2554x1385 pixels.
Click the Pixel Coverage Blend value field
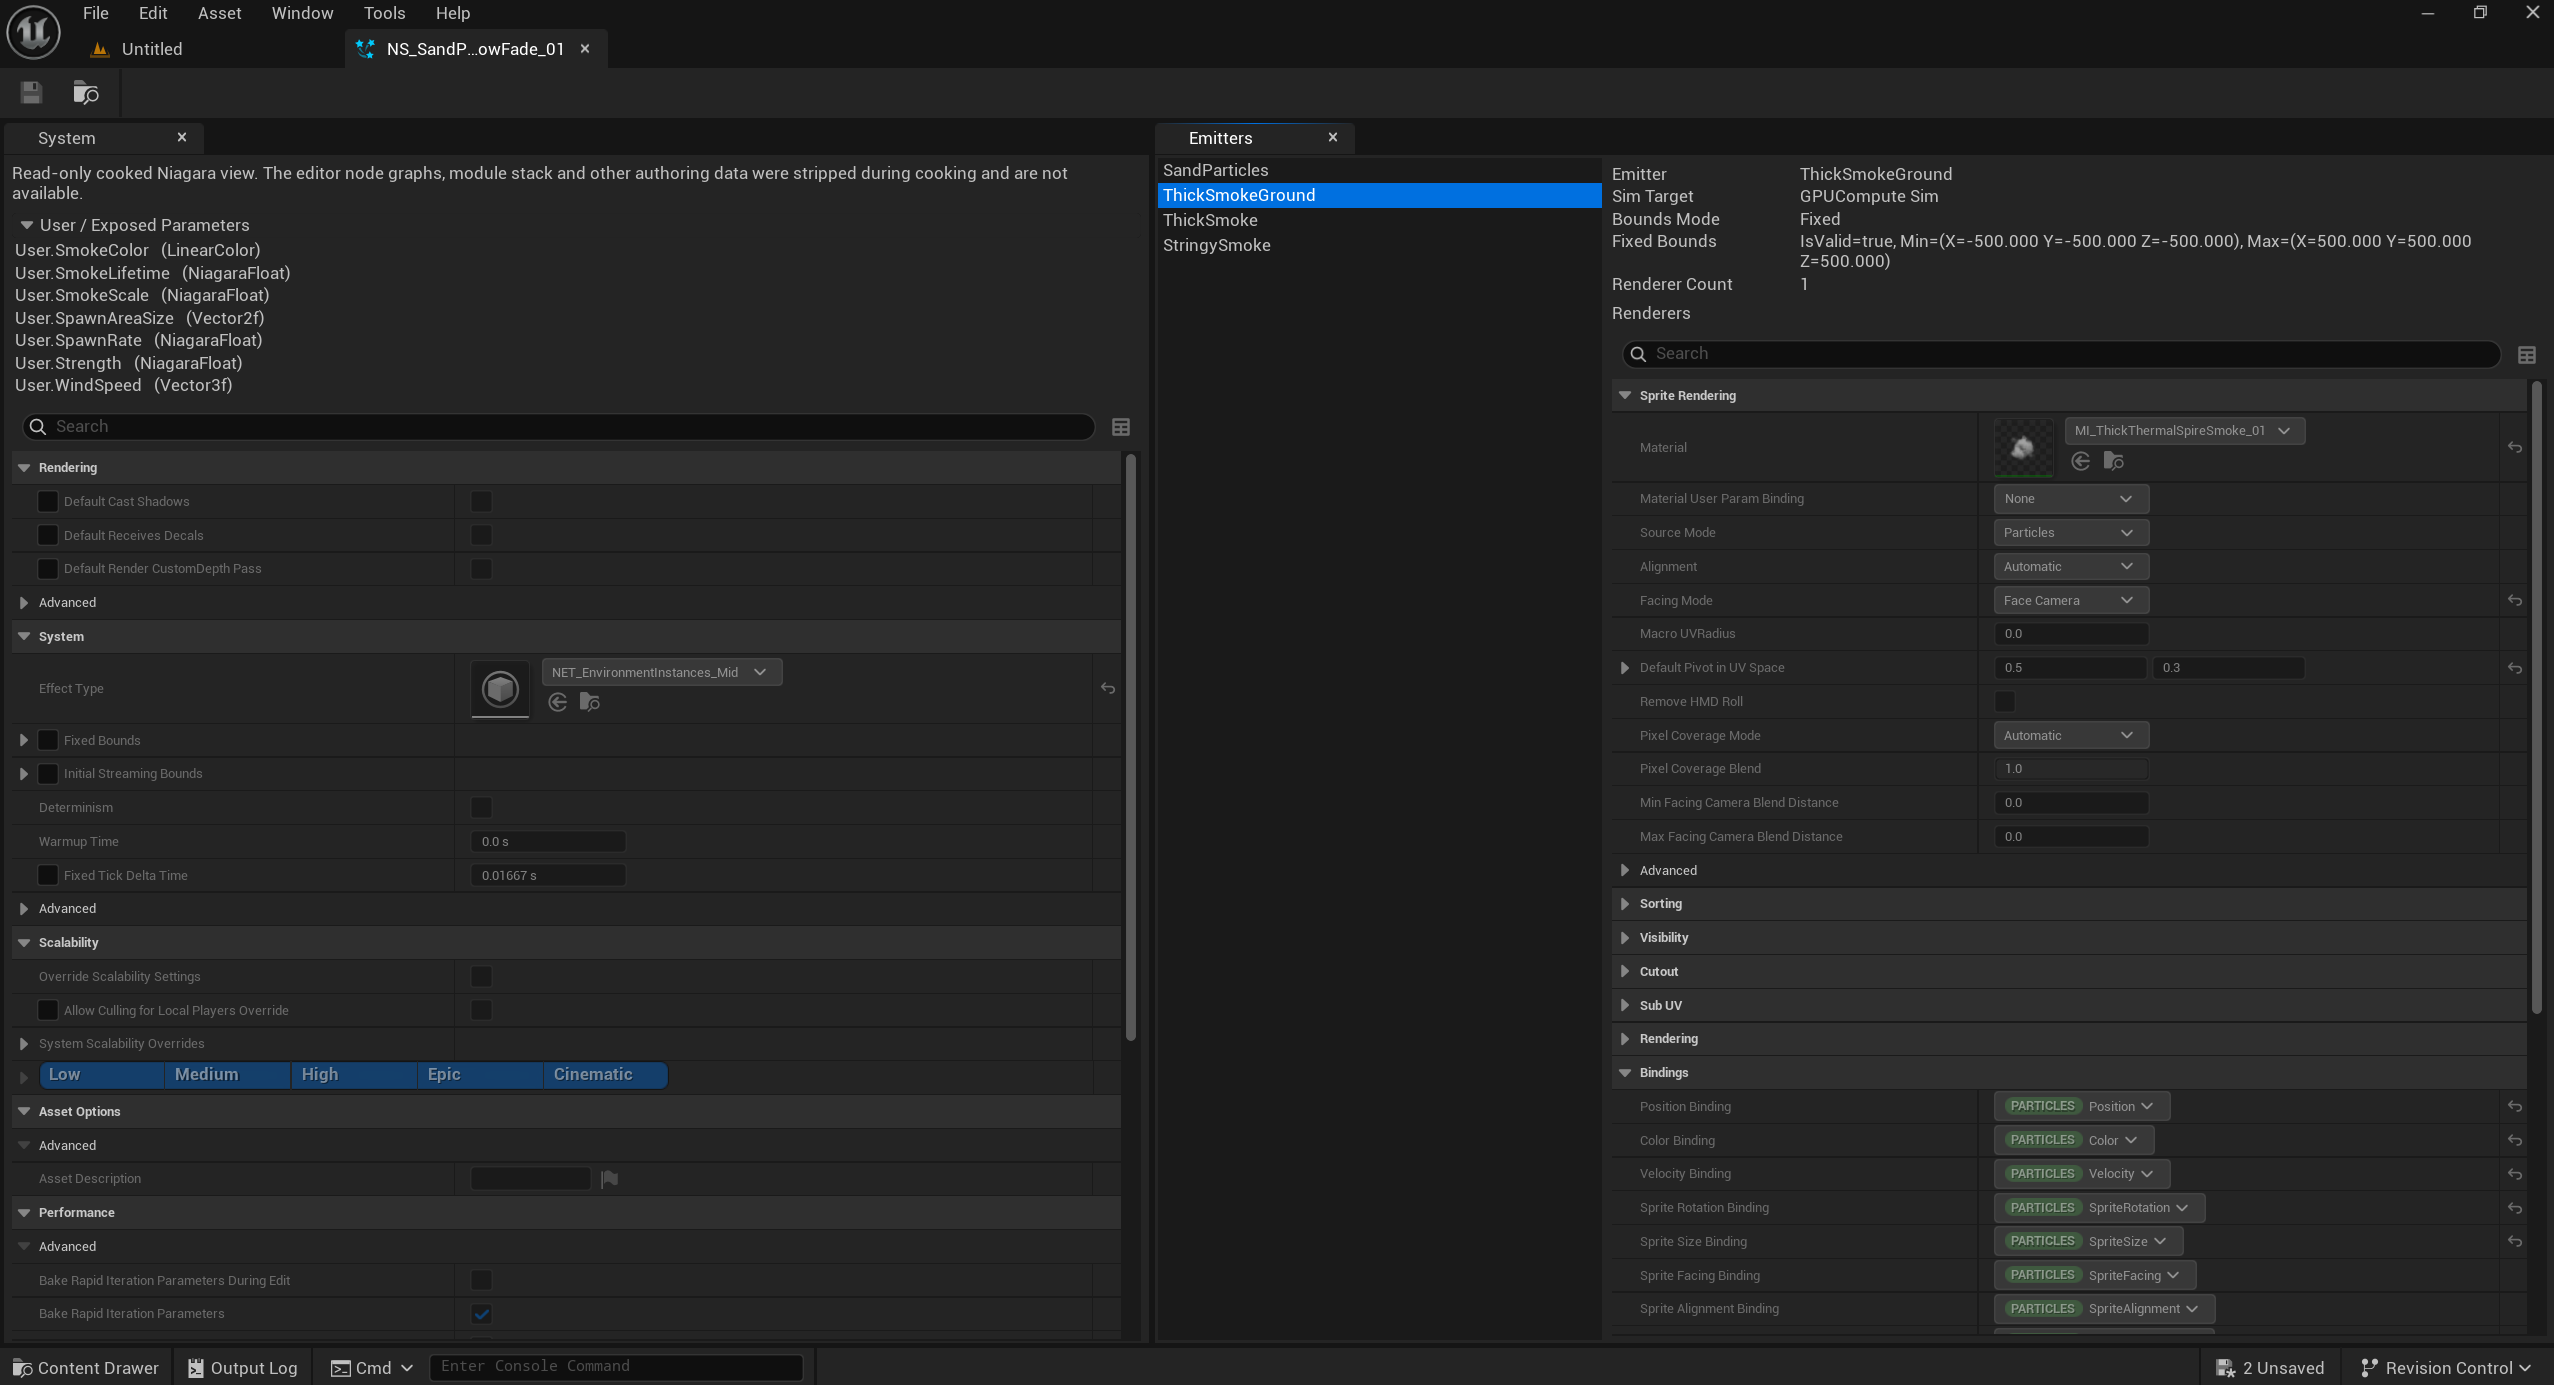[x=2071, y=769]
